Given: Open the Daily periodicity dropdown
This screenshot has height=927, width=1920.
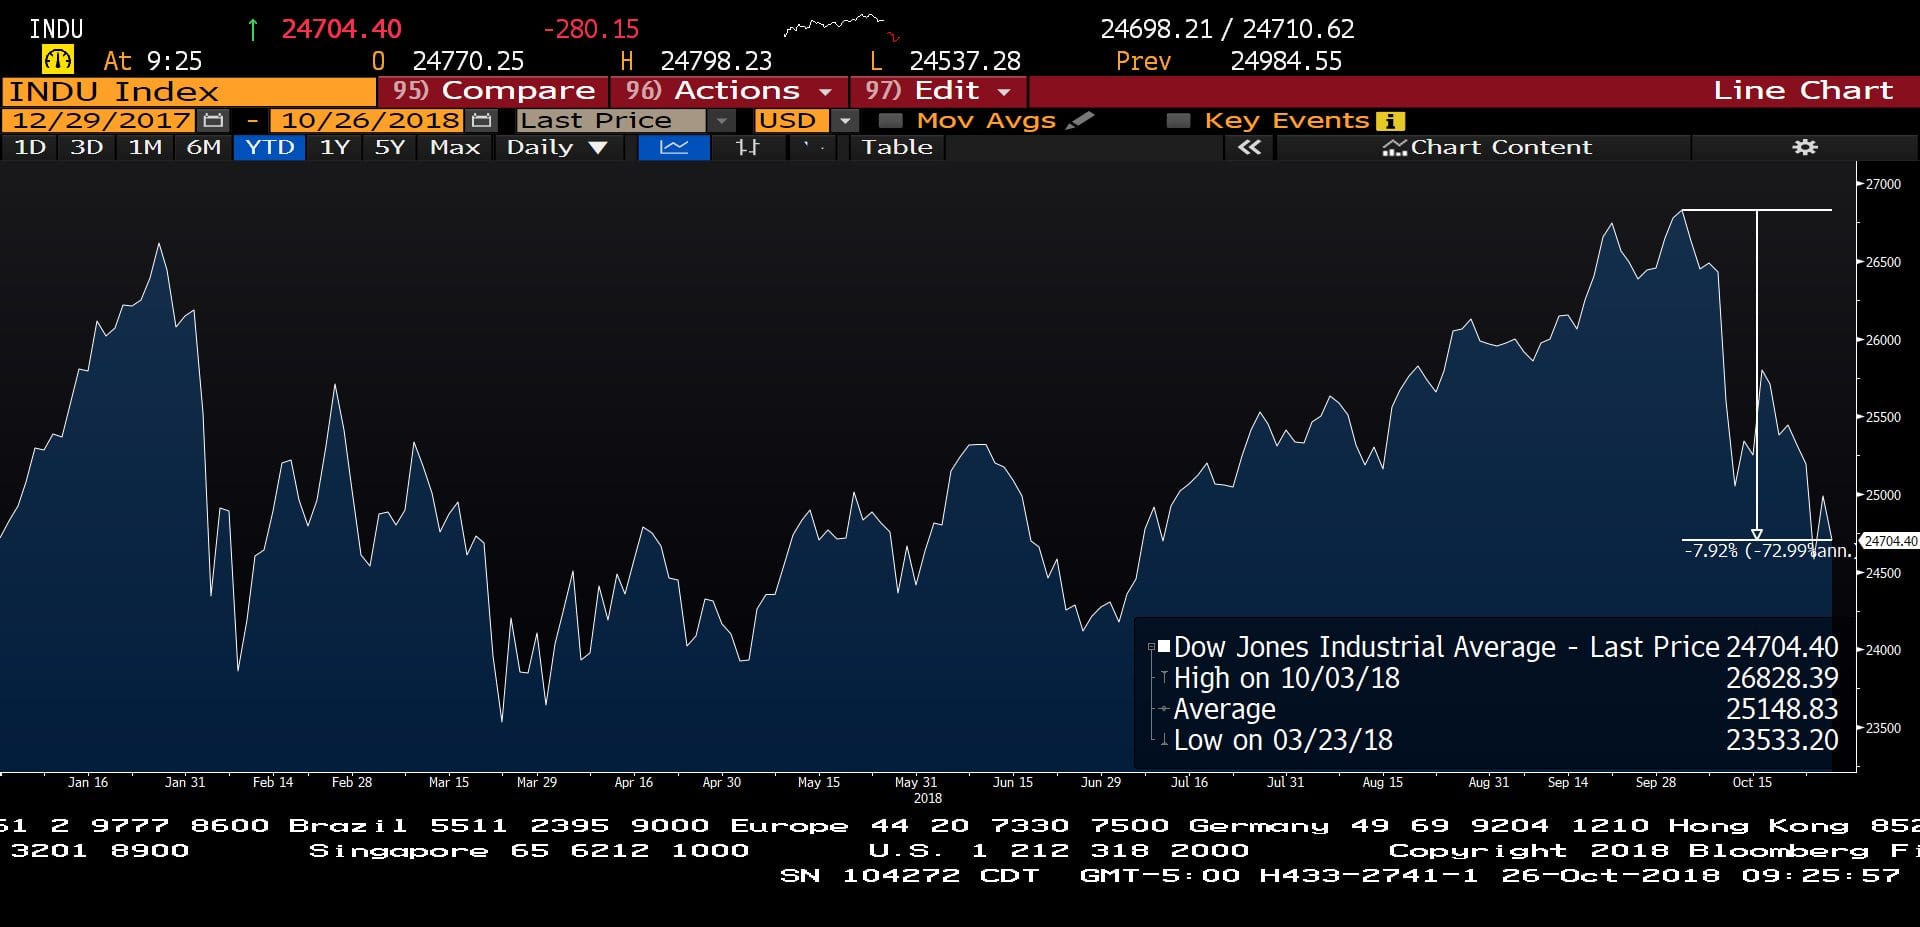Looking at the screenshot, I should tap(557, 147).
